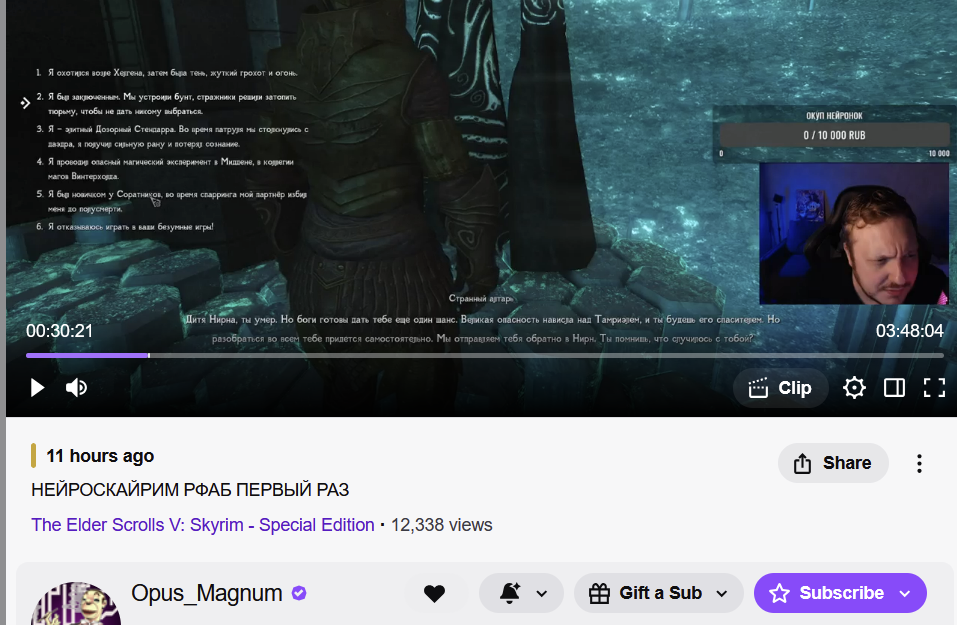Expand Subscribe options chevron

(x=905, y=593)
